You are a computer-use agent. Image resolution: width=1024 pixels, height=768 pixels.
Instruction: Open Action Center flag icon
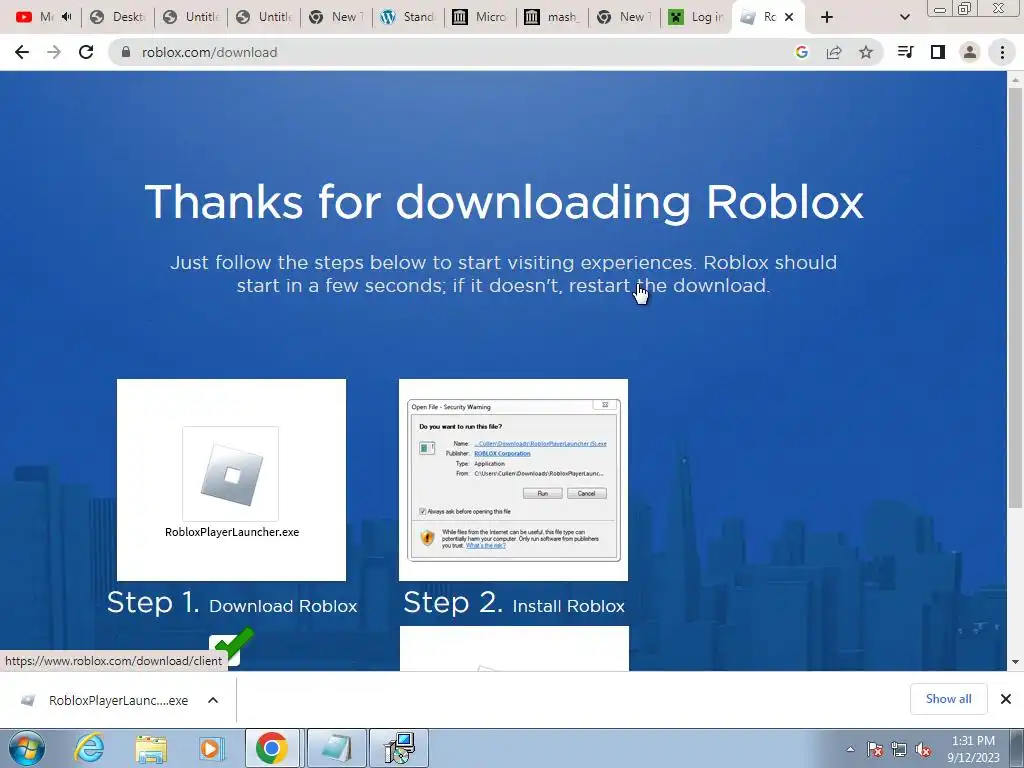875,749
